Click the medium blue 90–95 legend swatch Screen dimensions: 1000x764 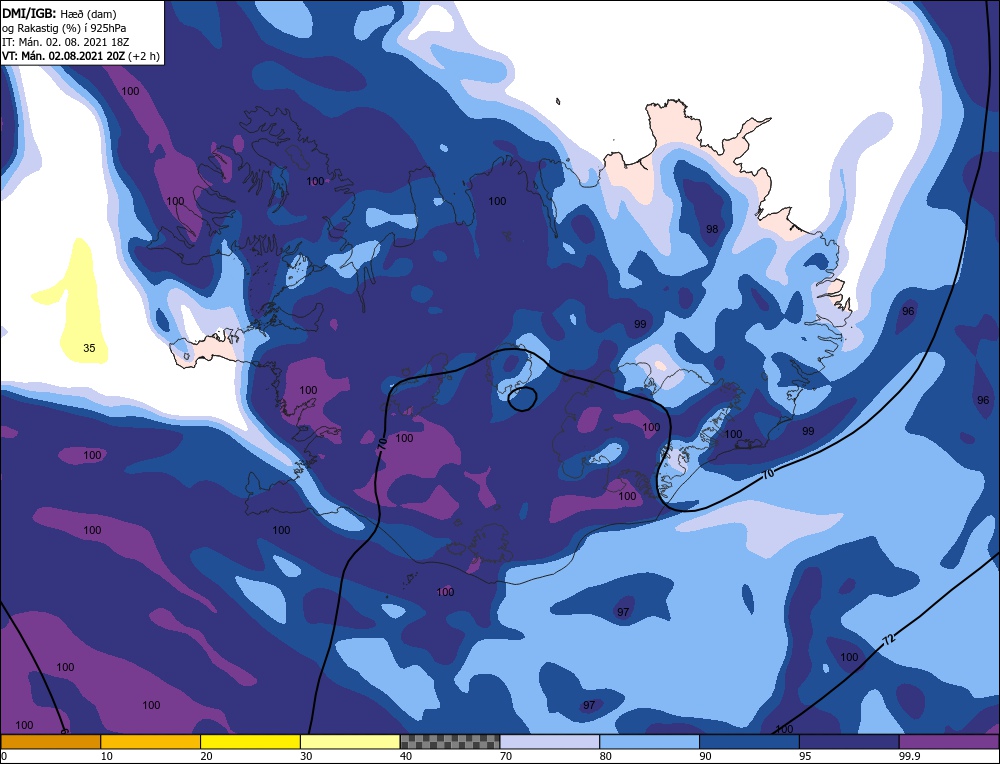(749, 741)
